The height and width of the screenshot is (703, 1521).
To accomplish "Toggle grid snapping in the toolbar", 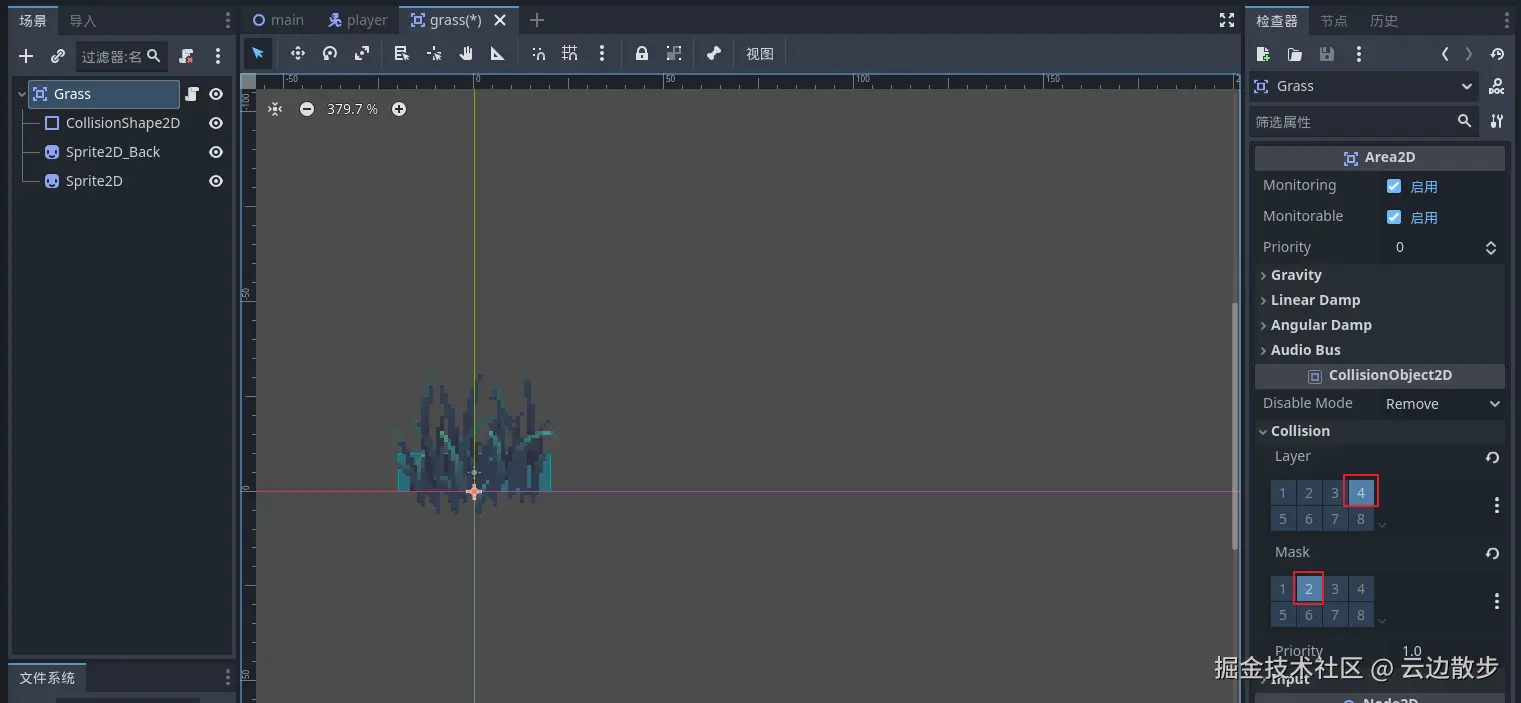I will tap(570, 54).
